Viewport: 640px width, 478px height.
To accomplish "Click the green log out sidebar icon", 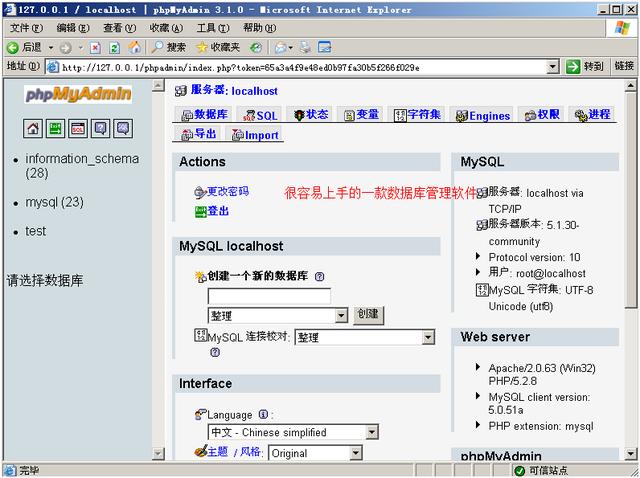I will coord(55,129).
